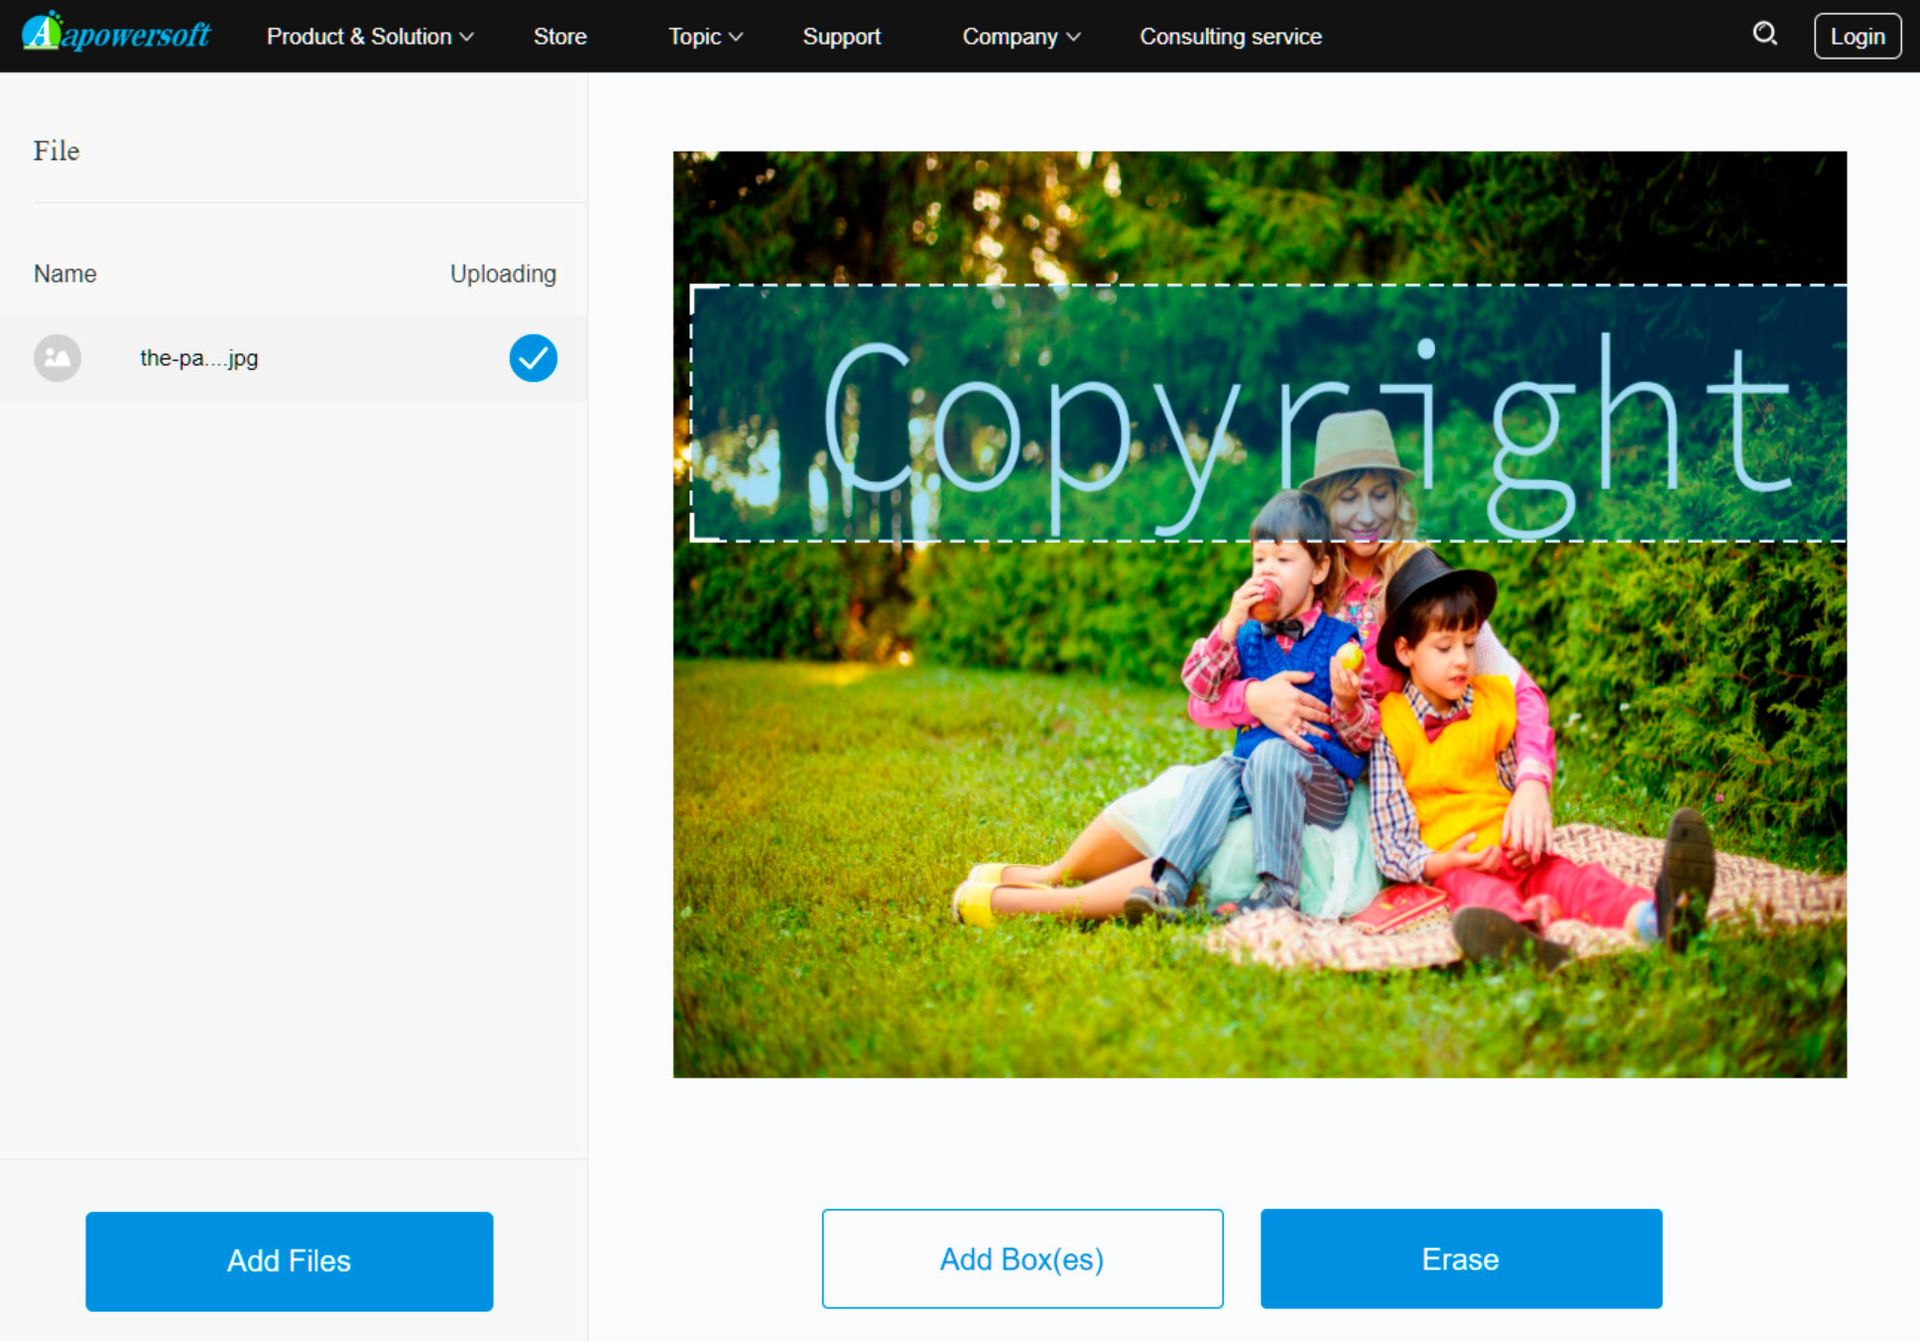The width and height of the screenshot is (1920, 1341).
Task: Click the Erase button
Action: point(1459,1258)
